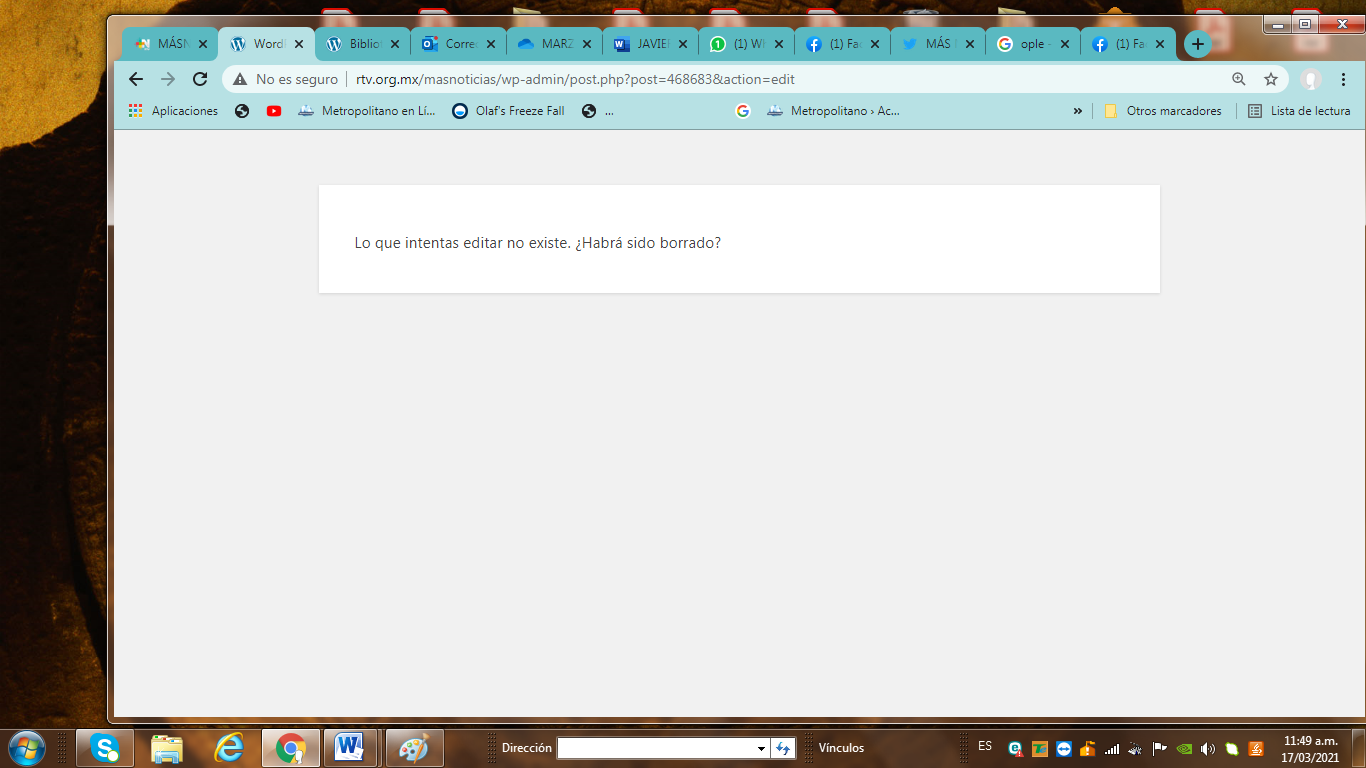Click the Dirección refresh/go button
The height and width of the screenshot is (768, 1366).
(784, 748)
